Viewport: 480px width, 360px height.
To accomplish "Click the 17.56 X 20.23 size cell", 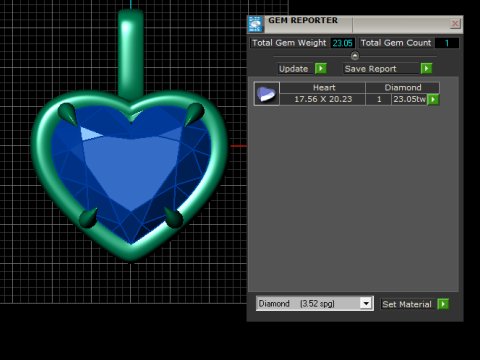I will tap(323, 99).
